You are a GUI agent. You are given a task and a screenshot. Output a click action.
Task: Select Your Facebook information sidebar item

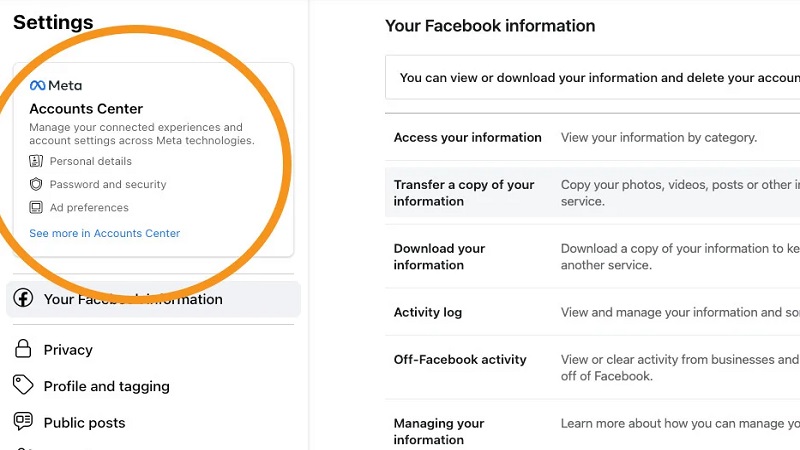[x=133, y=299]
